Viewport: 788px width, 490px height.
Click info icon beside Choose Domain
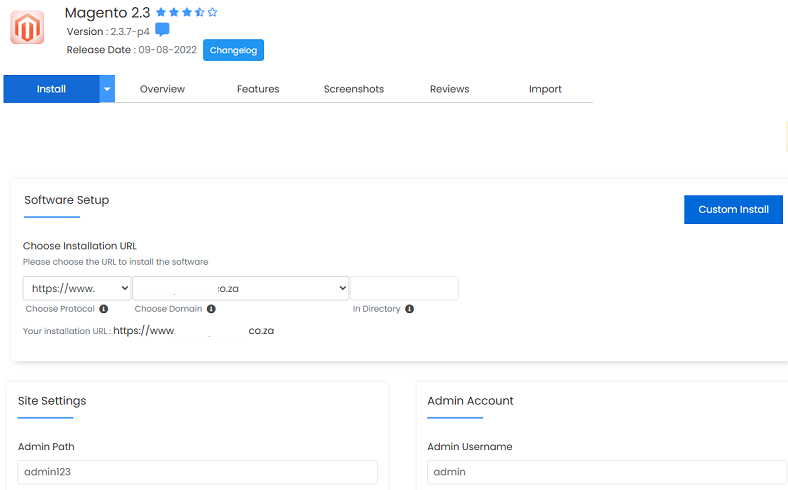point(211,309)
